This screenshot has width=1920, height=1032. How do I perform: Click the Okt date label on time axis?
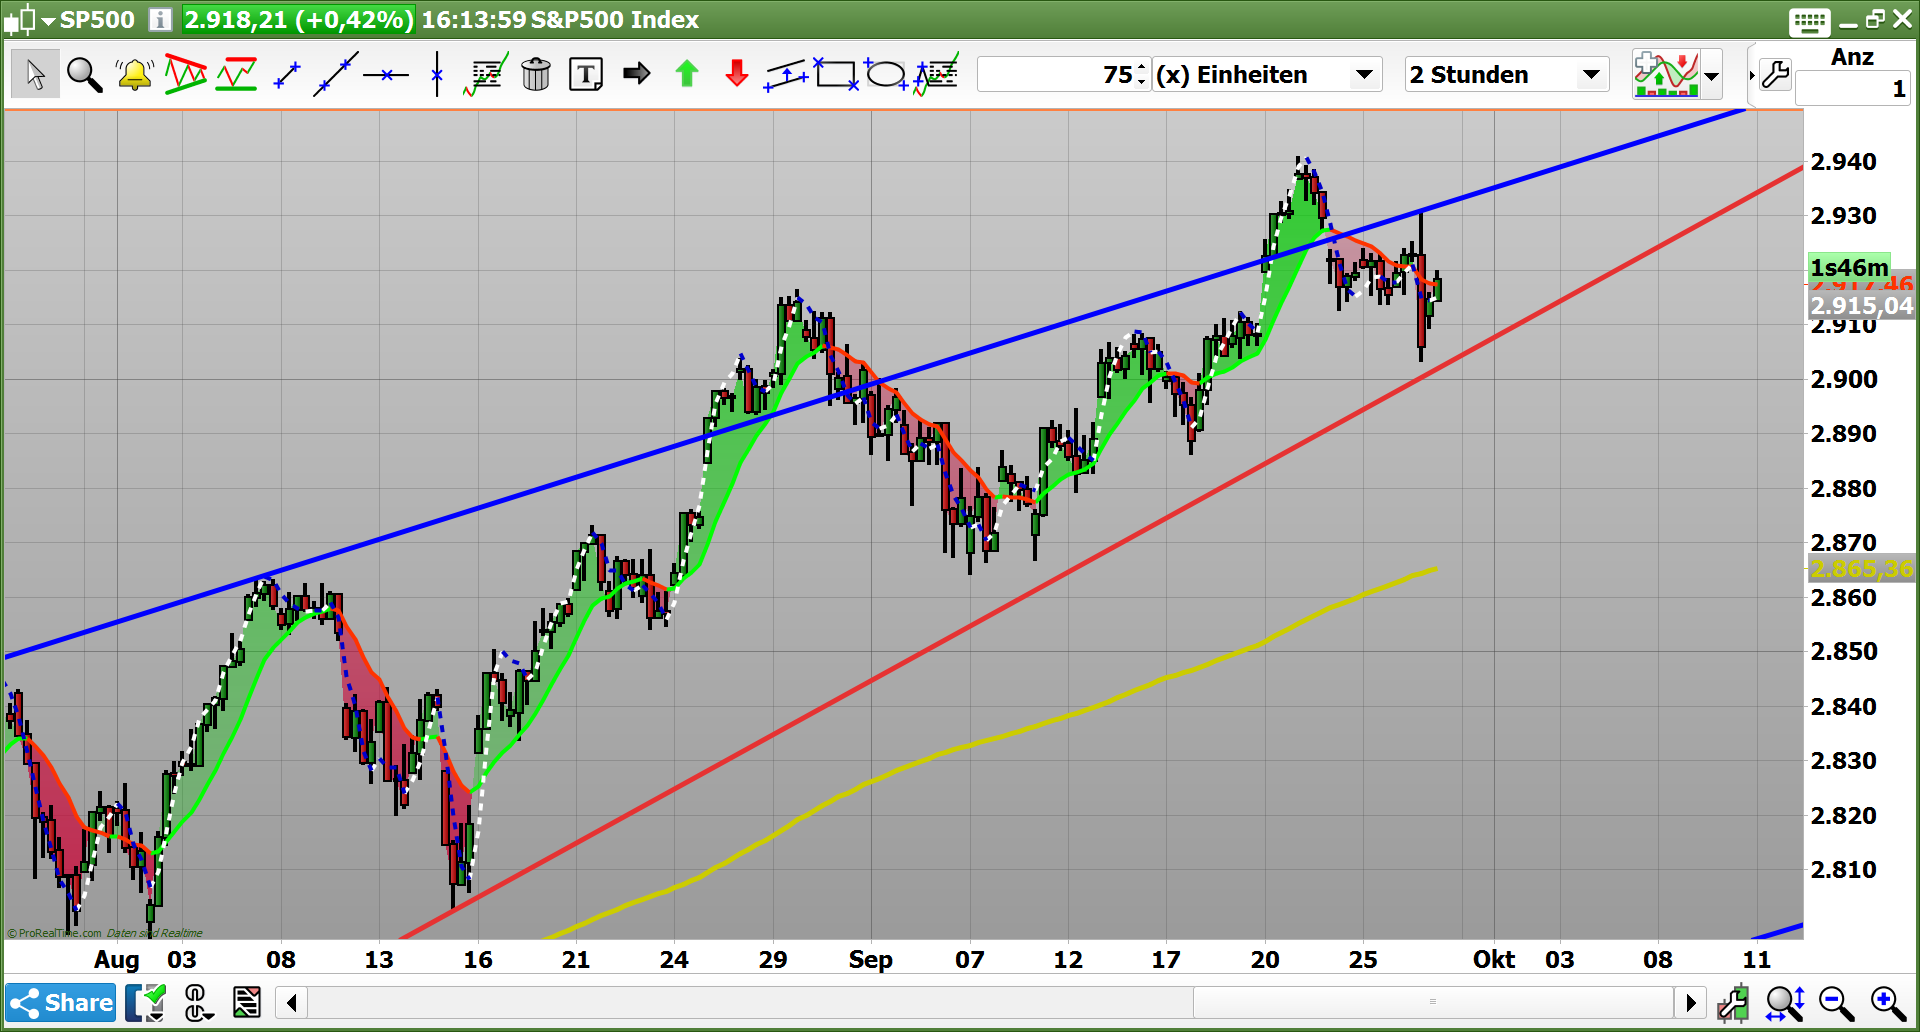1494,960
